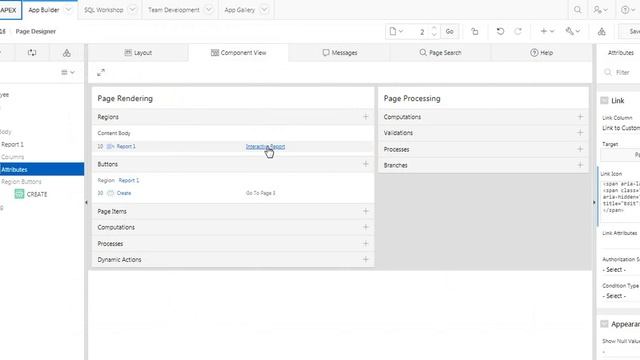The height and width of the screenshot is (360, 640).
Task: Add a rendering computation with plus icon
Action: [366, 227]
